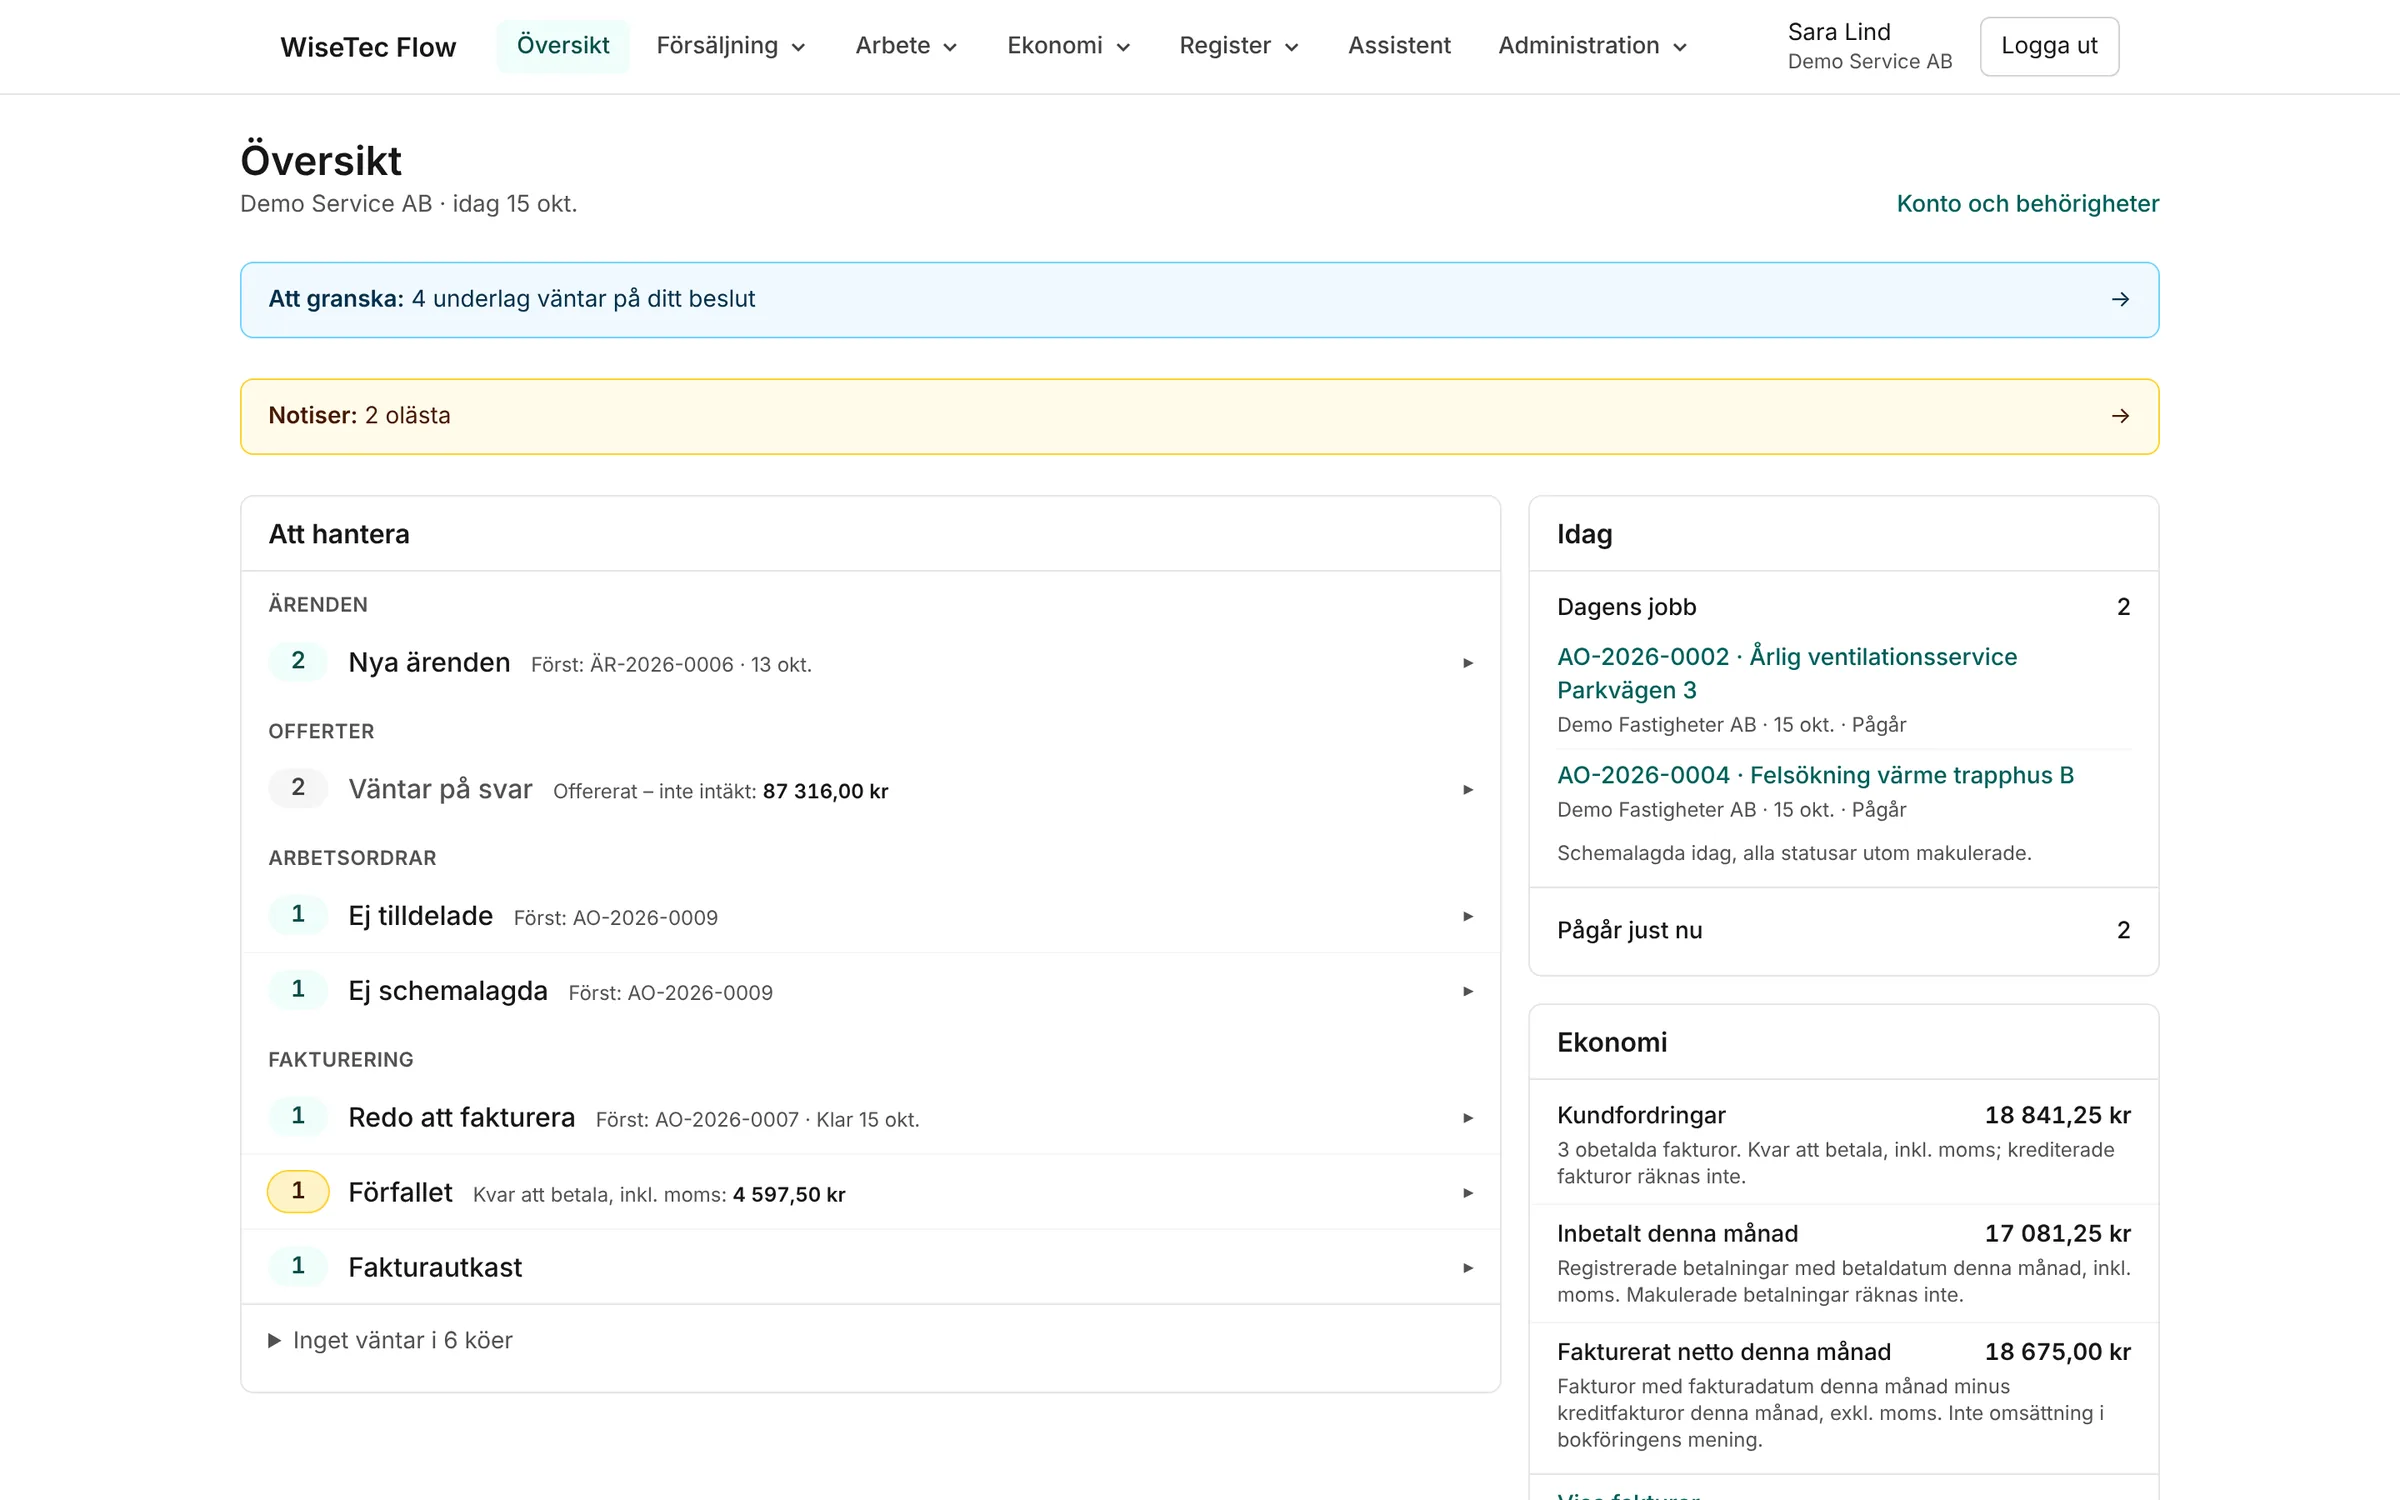Expand the Nya ärenden row triangle

(1468, 663)
